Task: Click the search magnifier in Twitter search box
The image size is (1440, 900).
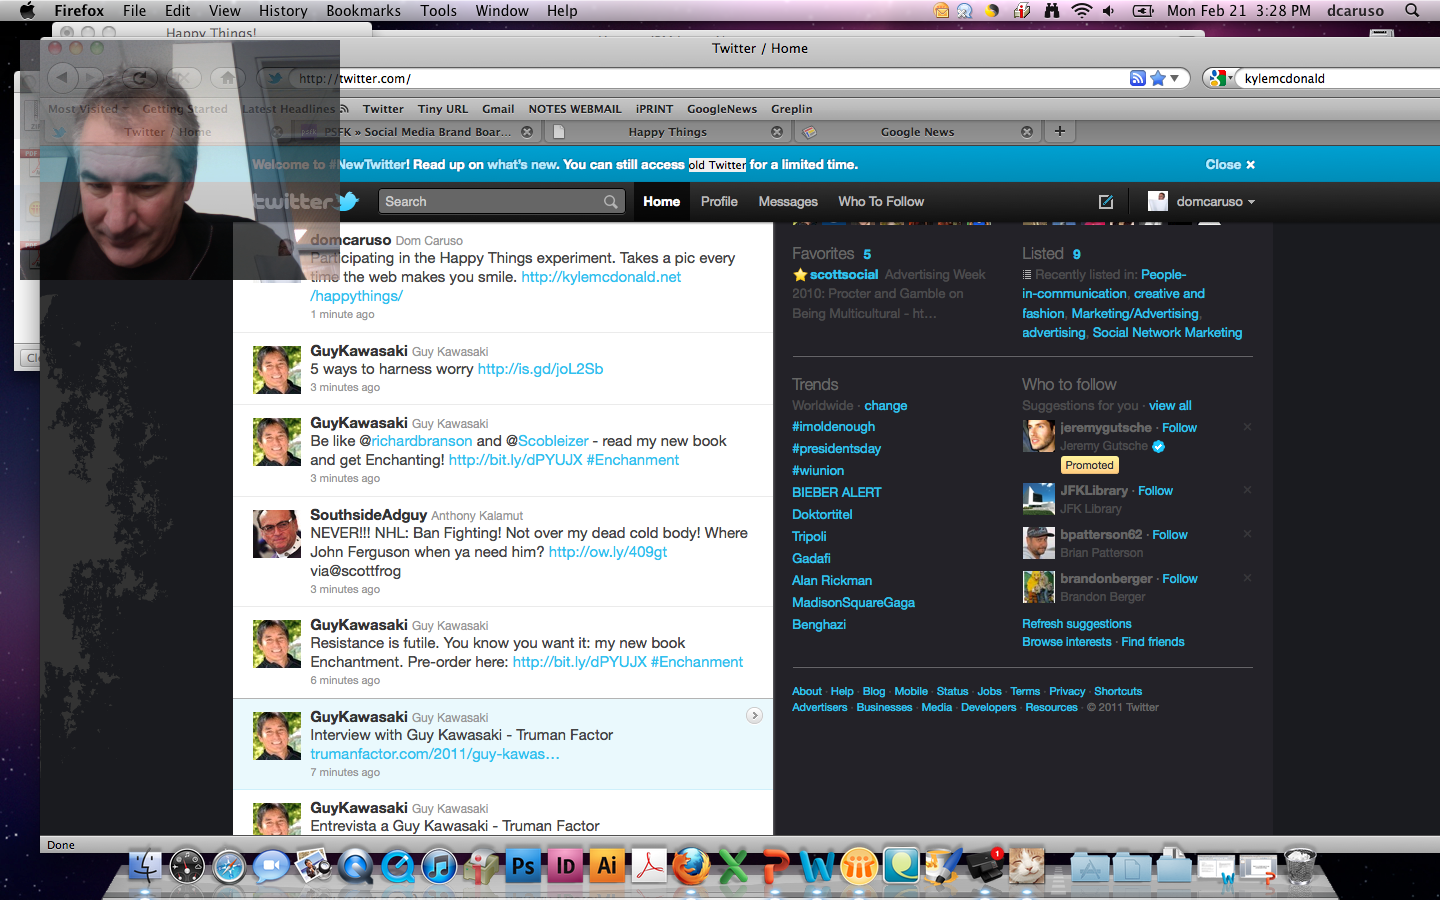Action: tap(610, 202)
